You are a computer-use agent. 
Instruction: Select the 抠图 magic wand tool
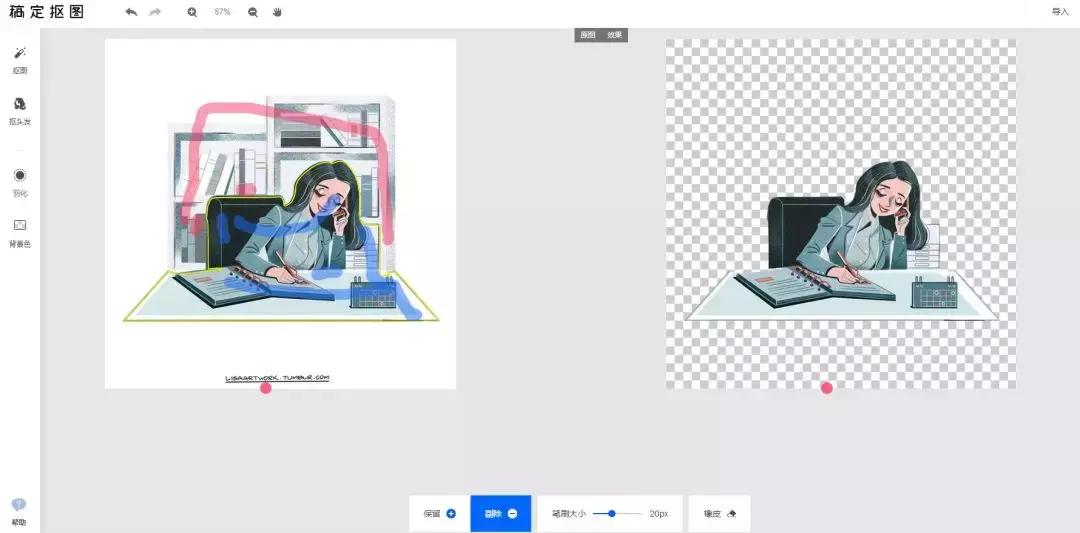pos(19,57)
